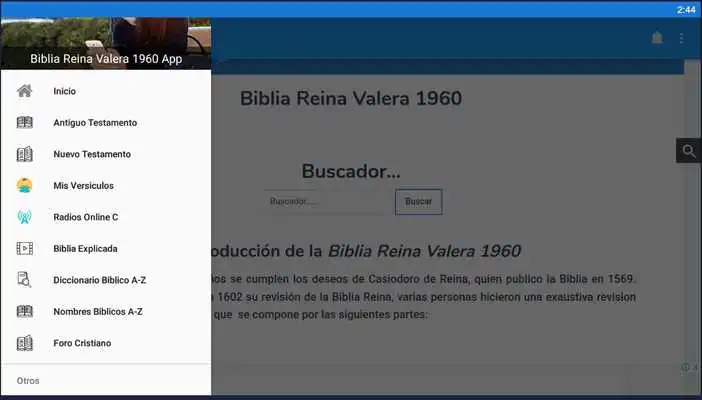Click the notification bell icon in header
Image resolution: width=702 pixels, height=400 pixels.
(657, 38)
